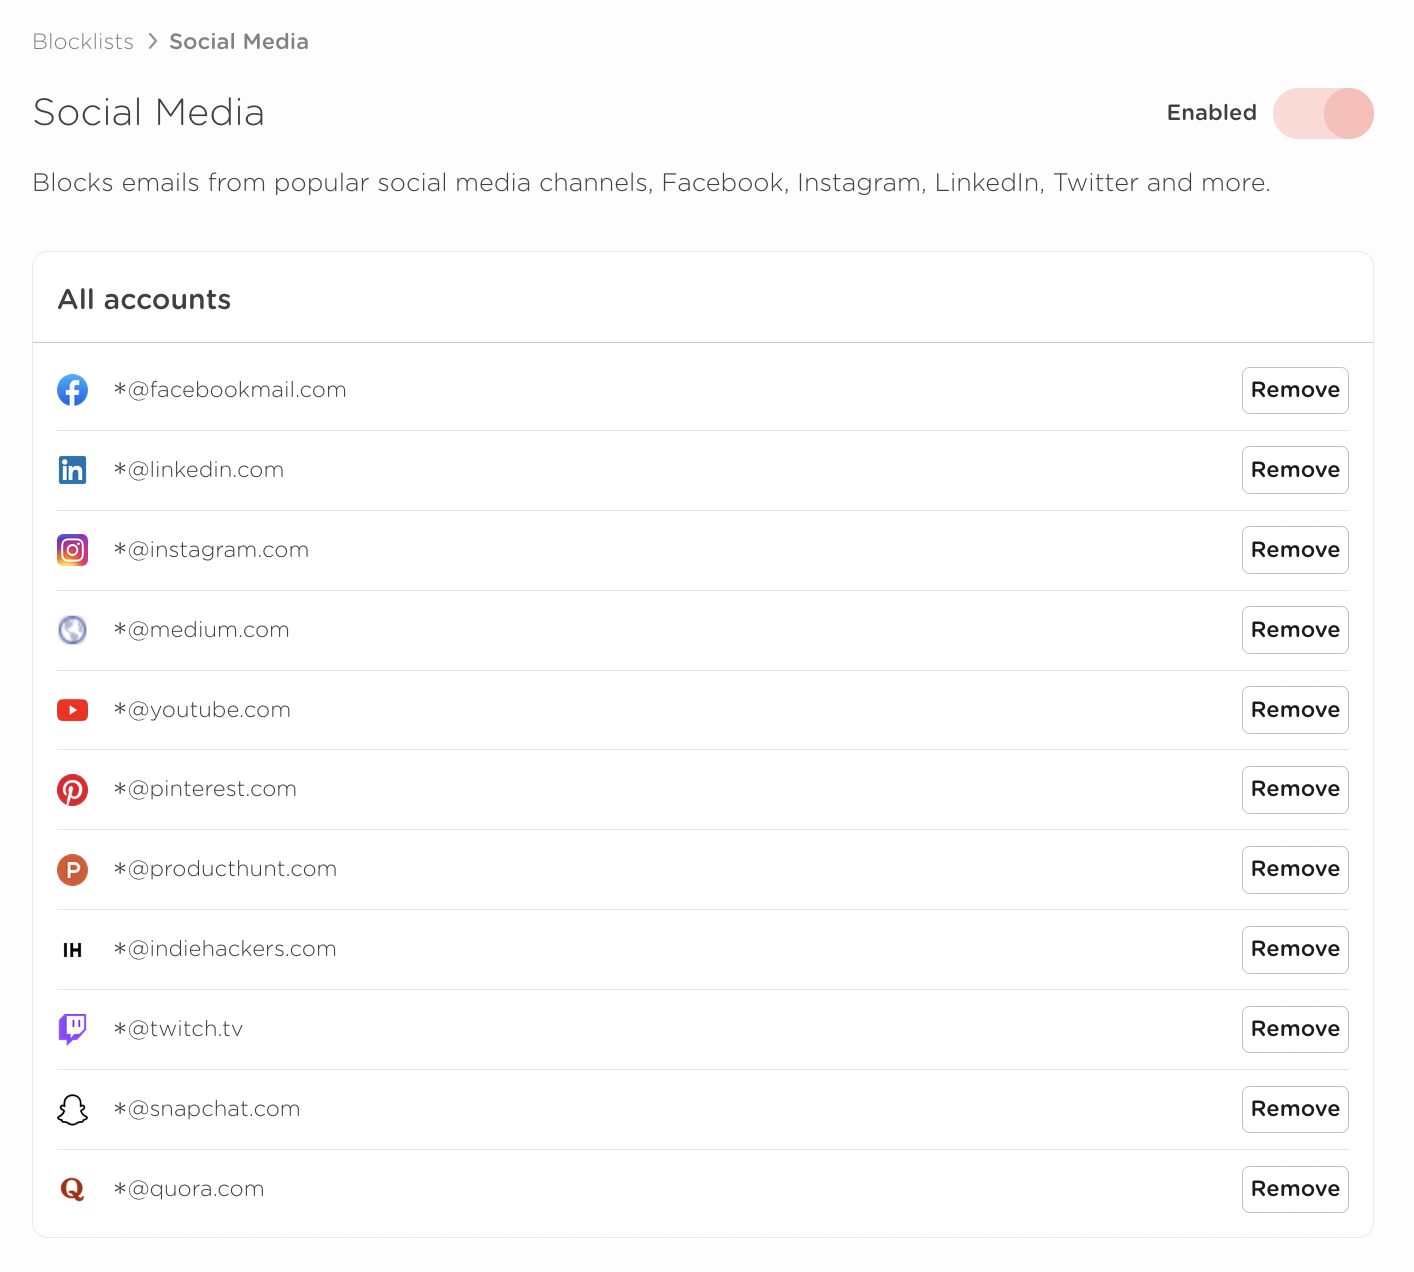Image resolution: width=1414 pixels, height=1272 pixels.
Task: Click the Twitch logo icon
Action: click(x=72, y=1029)
